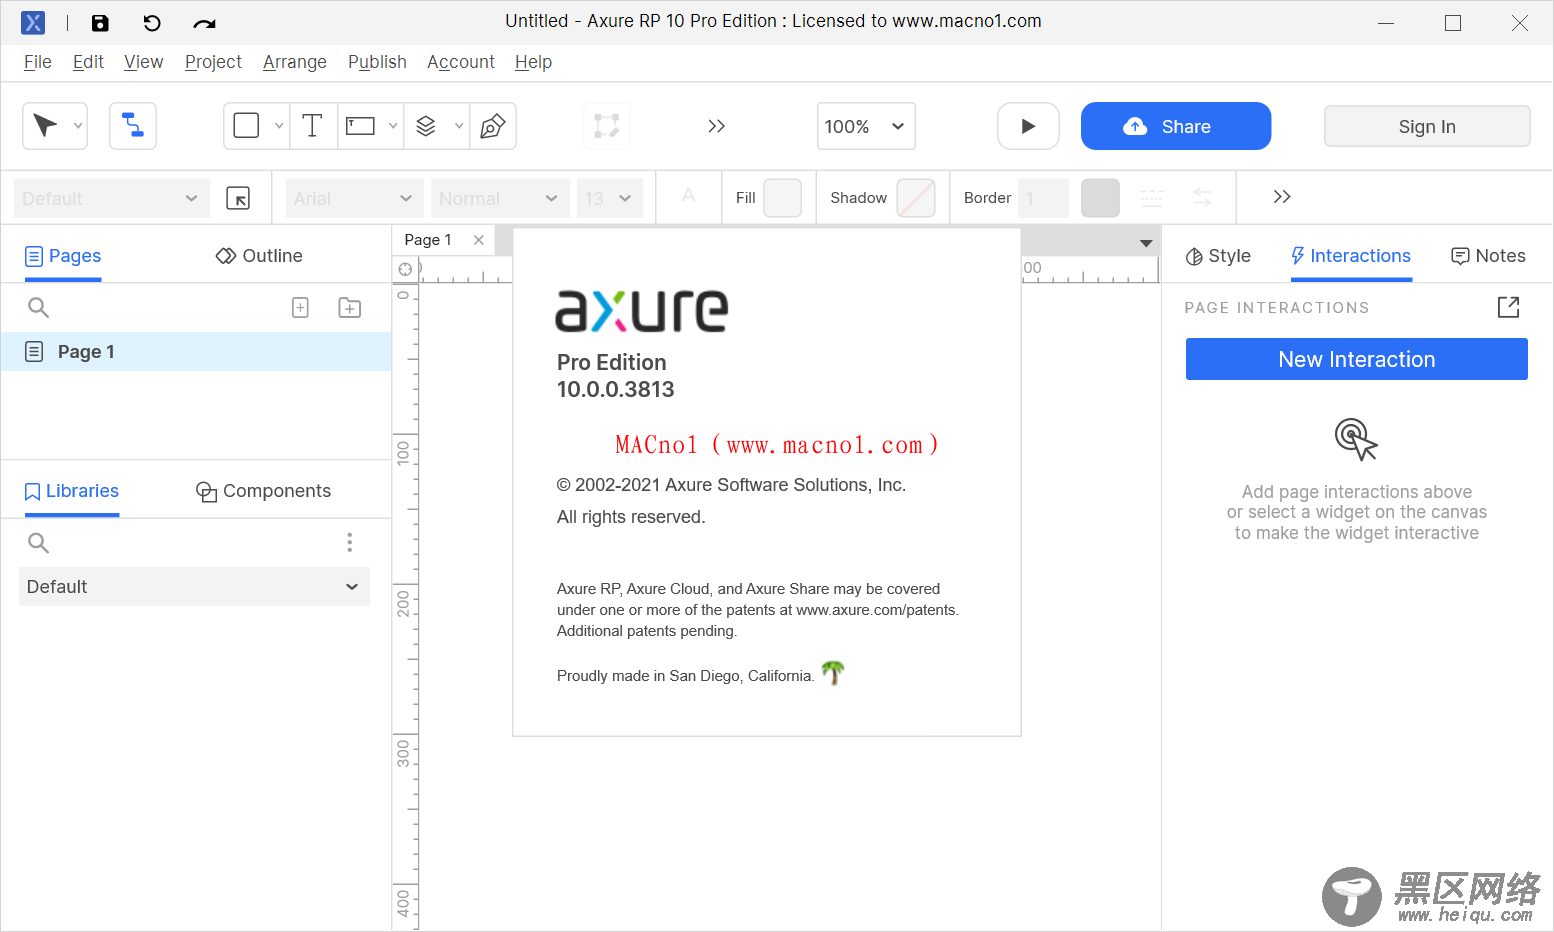Screen dimensions: 1554x932
Task: Open the Default widget style dropdown
Action: tap(112, 198)
